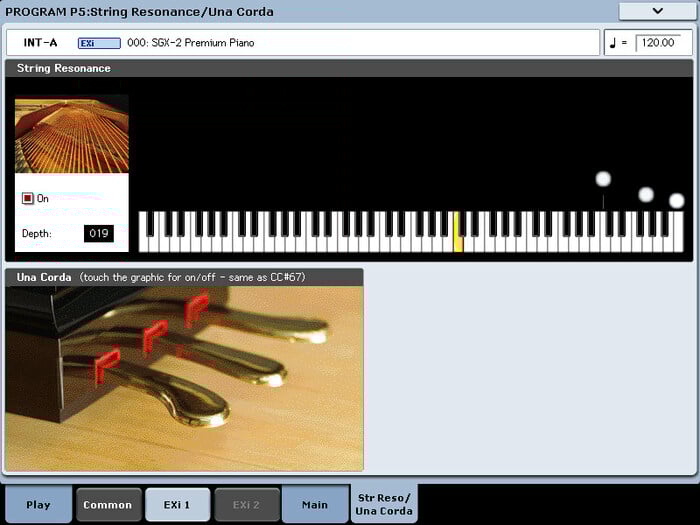The width and height of the screenshot is (700, 525).
Task: Open the page menu dropdown arrow
Action: point(657,11)
